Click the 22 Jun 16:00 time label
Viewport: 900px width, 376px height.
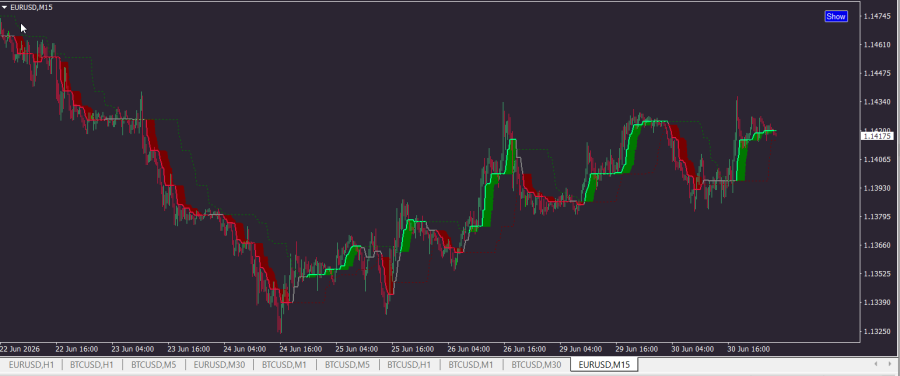click(77, 349)
